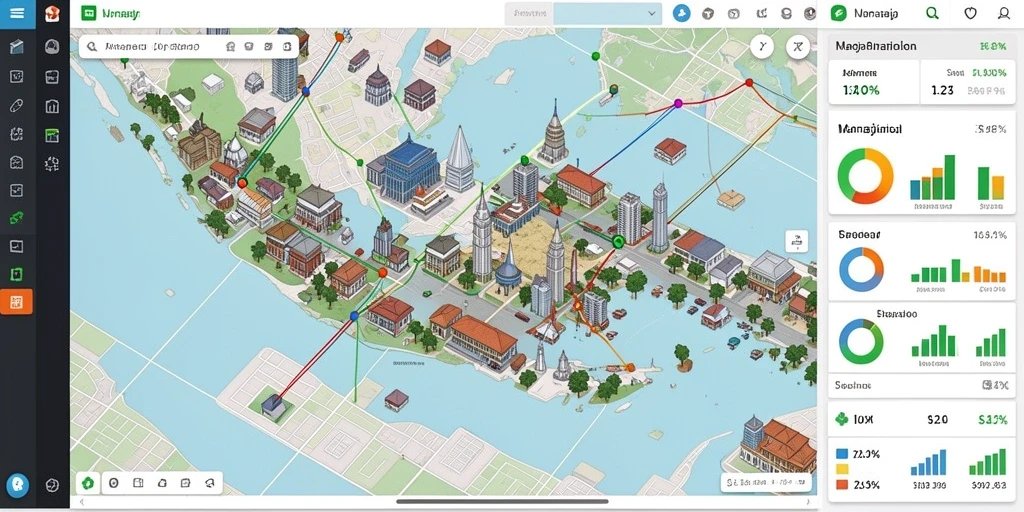Expand the floating layers control on the map's right edge
The image size is (1024, 512).
click(796, 241)
